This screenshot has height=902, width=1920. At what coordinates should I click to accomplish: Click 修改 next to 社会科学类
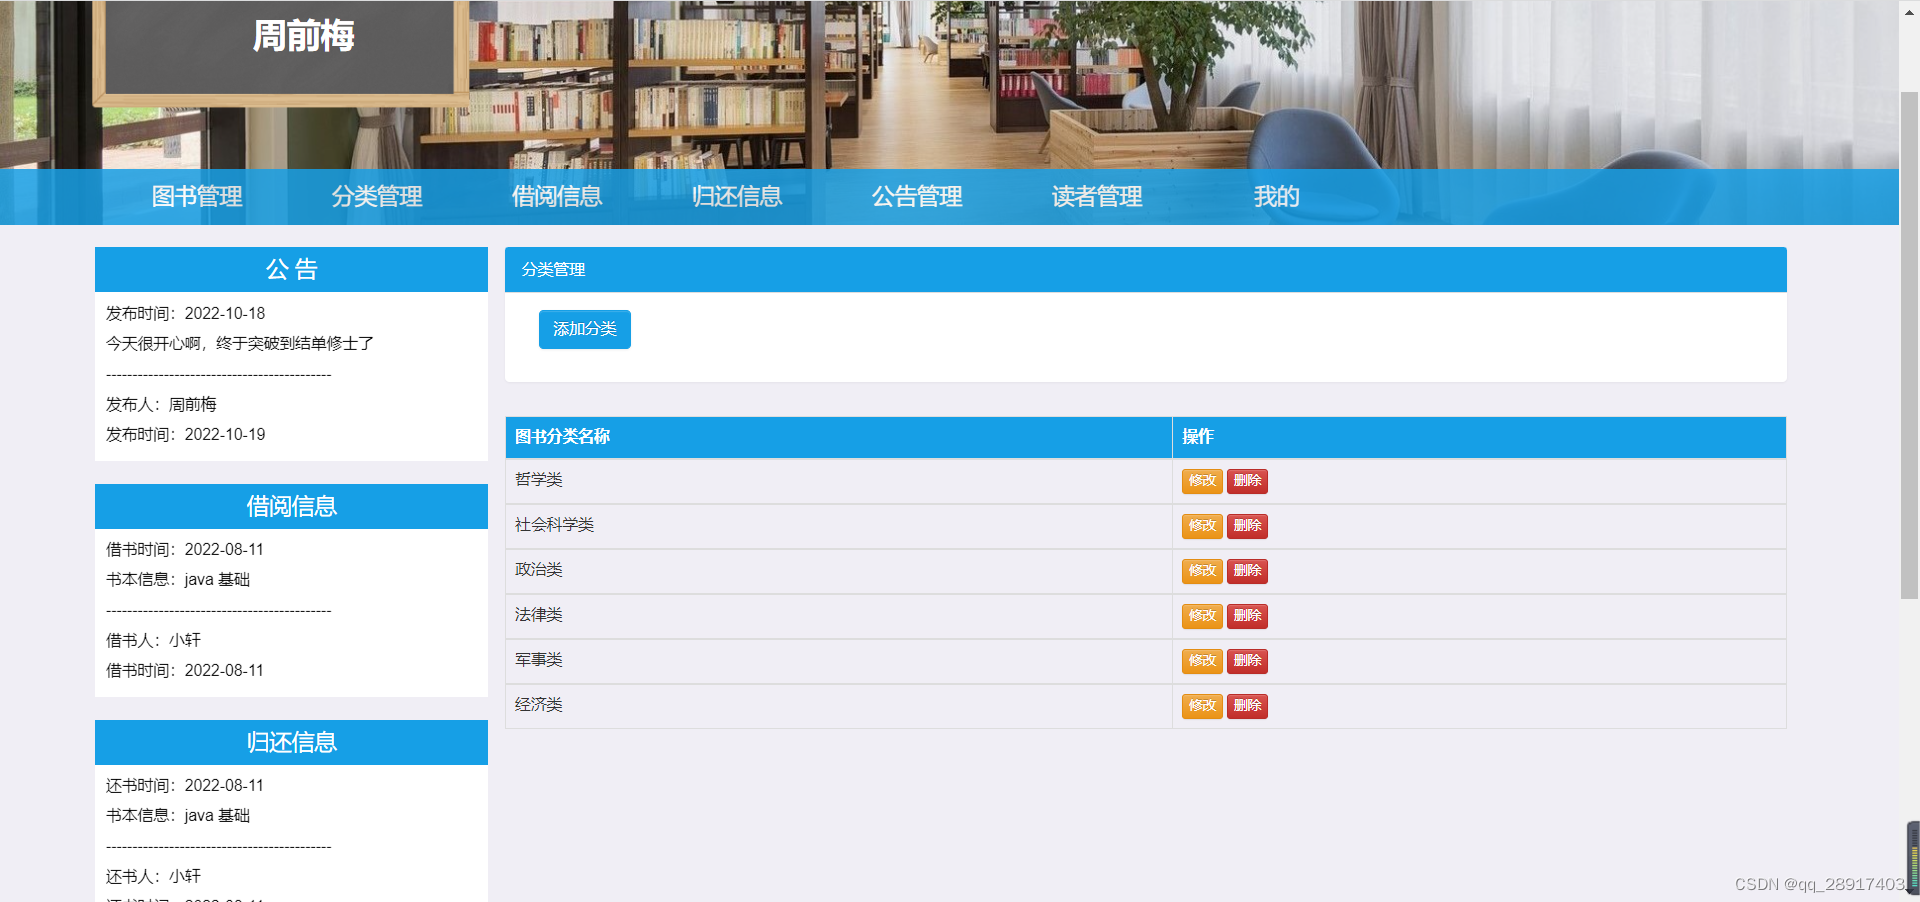pyautogui.click(x=1201, y=526)
